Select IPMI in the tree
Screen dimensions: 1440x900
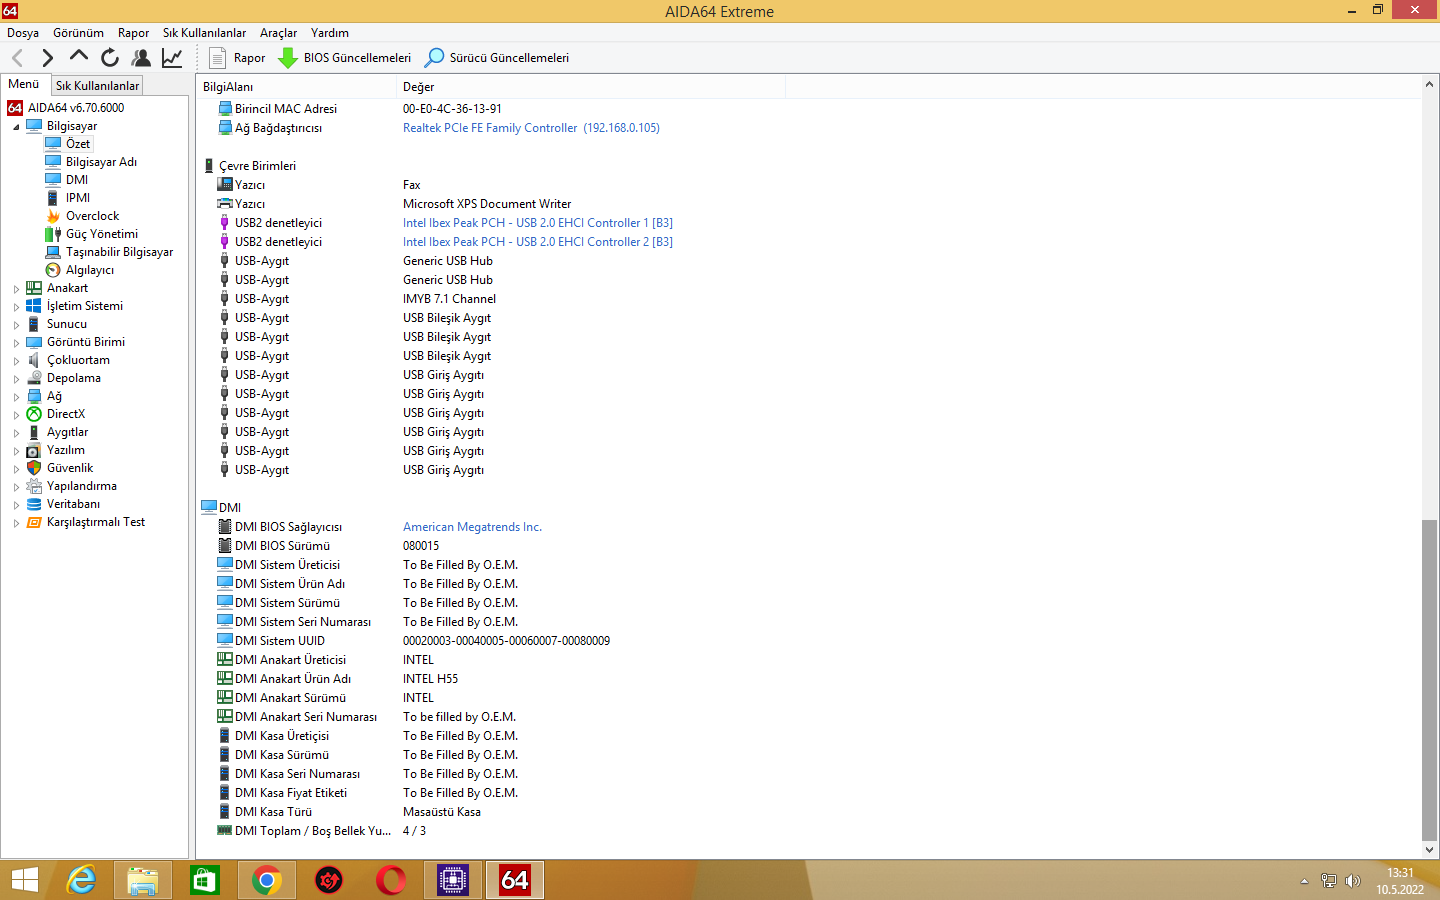point(78,198)
